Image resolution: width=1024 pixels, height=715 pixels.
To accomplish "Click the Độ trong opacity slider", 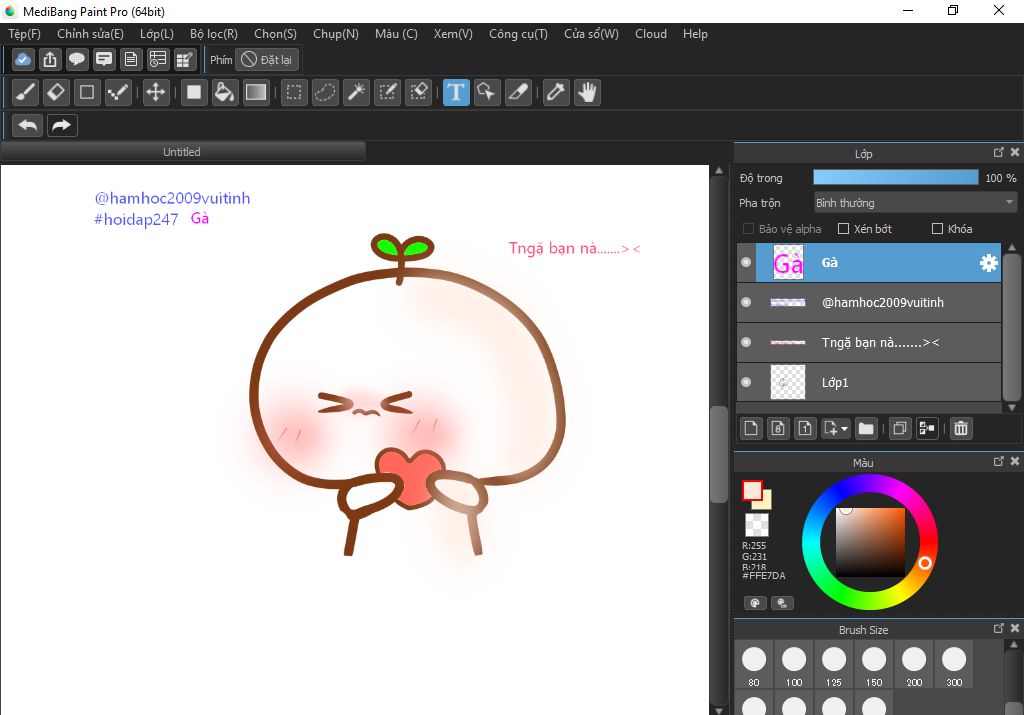I will [896, 178].
